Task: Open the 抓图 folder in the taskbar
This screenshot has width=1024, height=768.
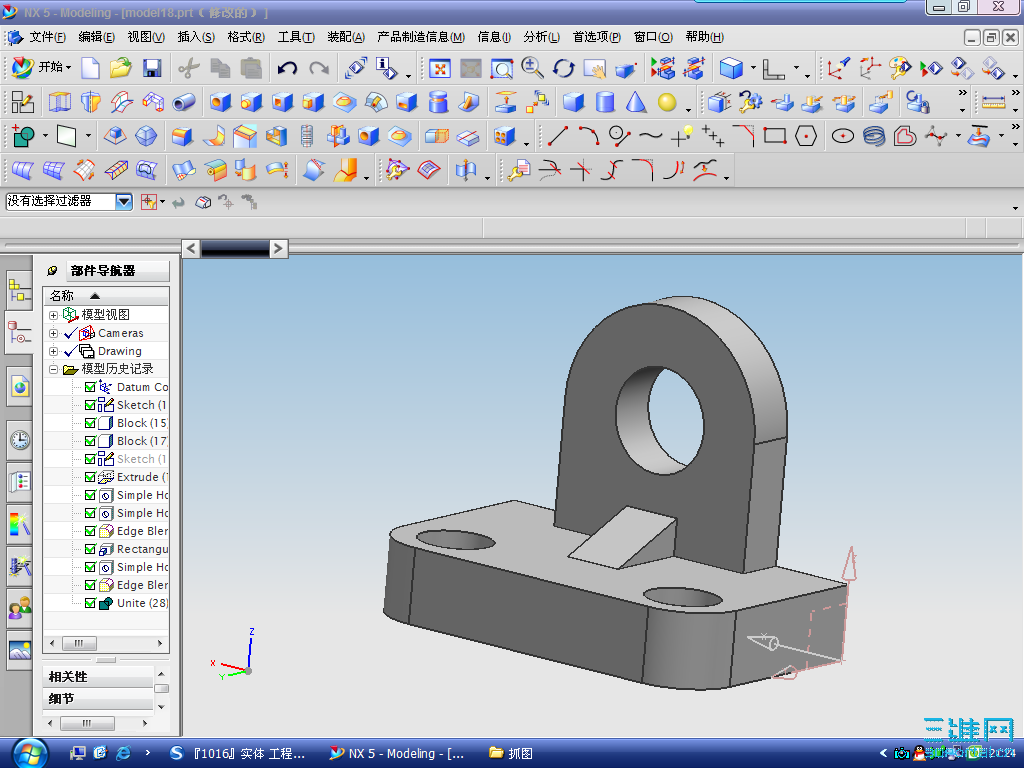Action: coord(511,754)
